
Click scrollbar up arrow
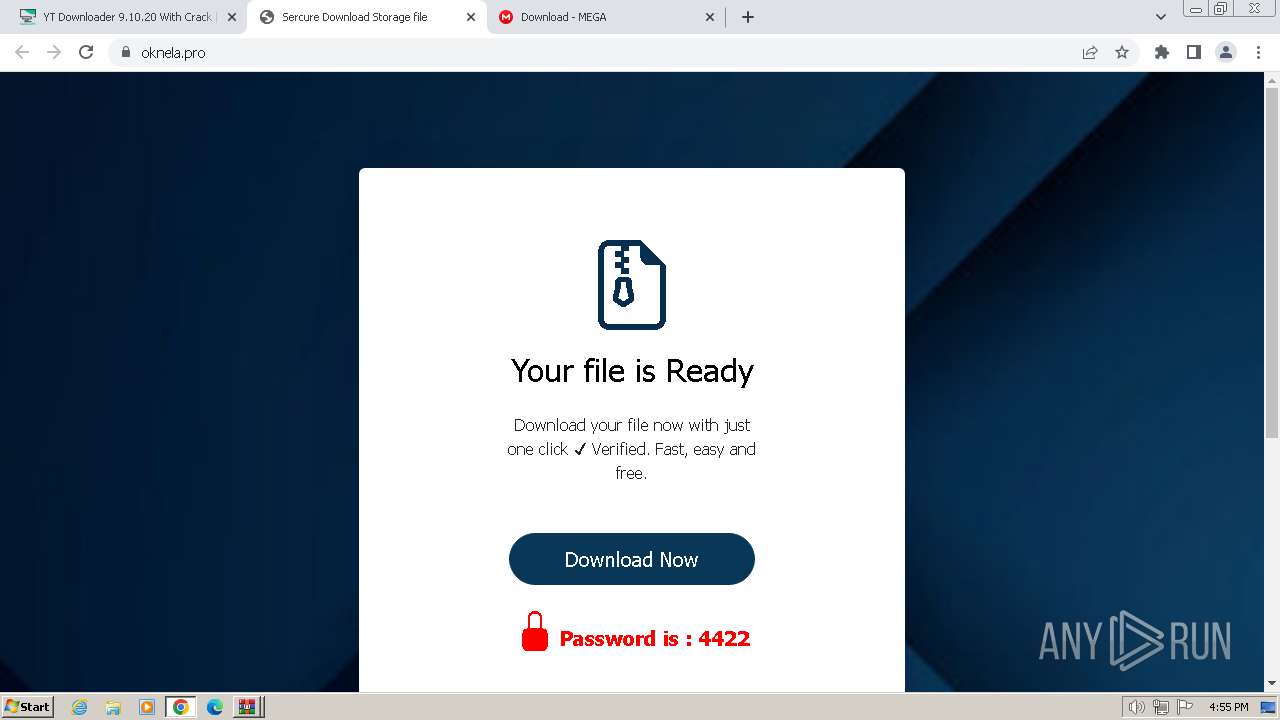click(1272, 80)
